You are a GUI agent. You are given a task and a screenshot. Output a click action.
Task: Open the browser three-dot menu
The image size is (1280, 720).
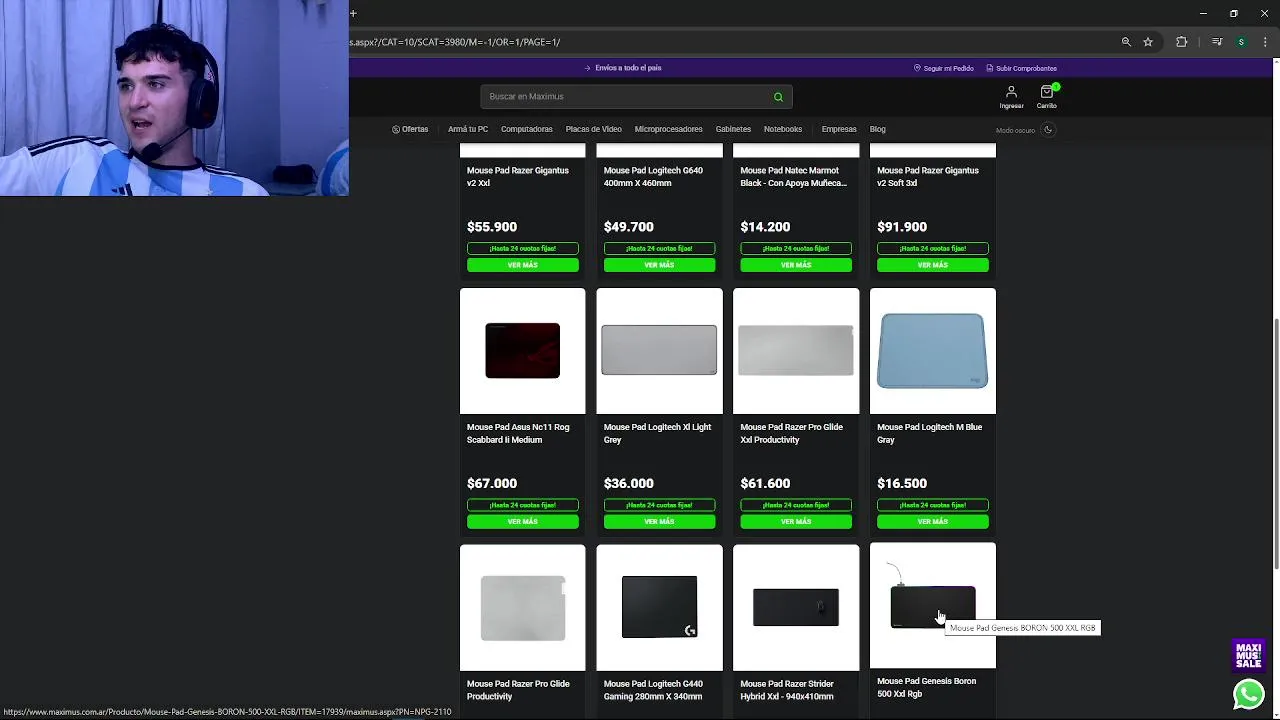(x=1265, y=42)
